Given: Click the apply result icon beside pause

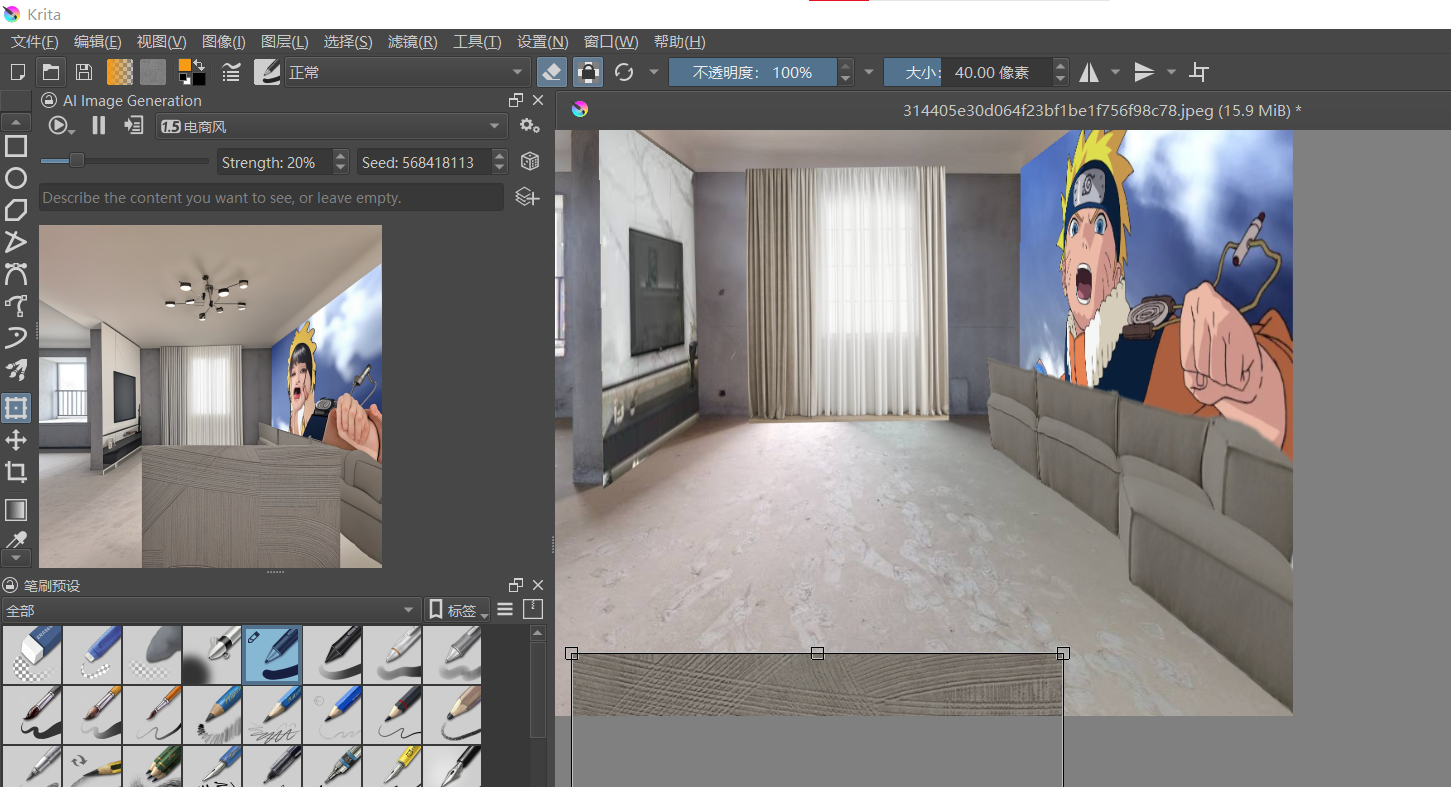Looking at the screenshot, I should 134,126.
